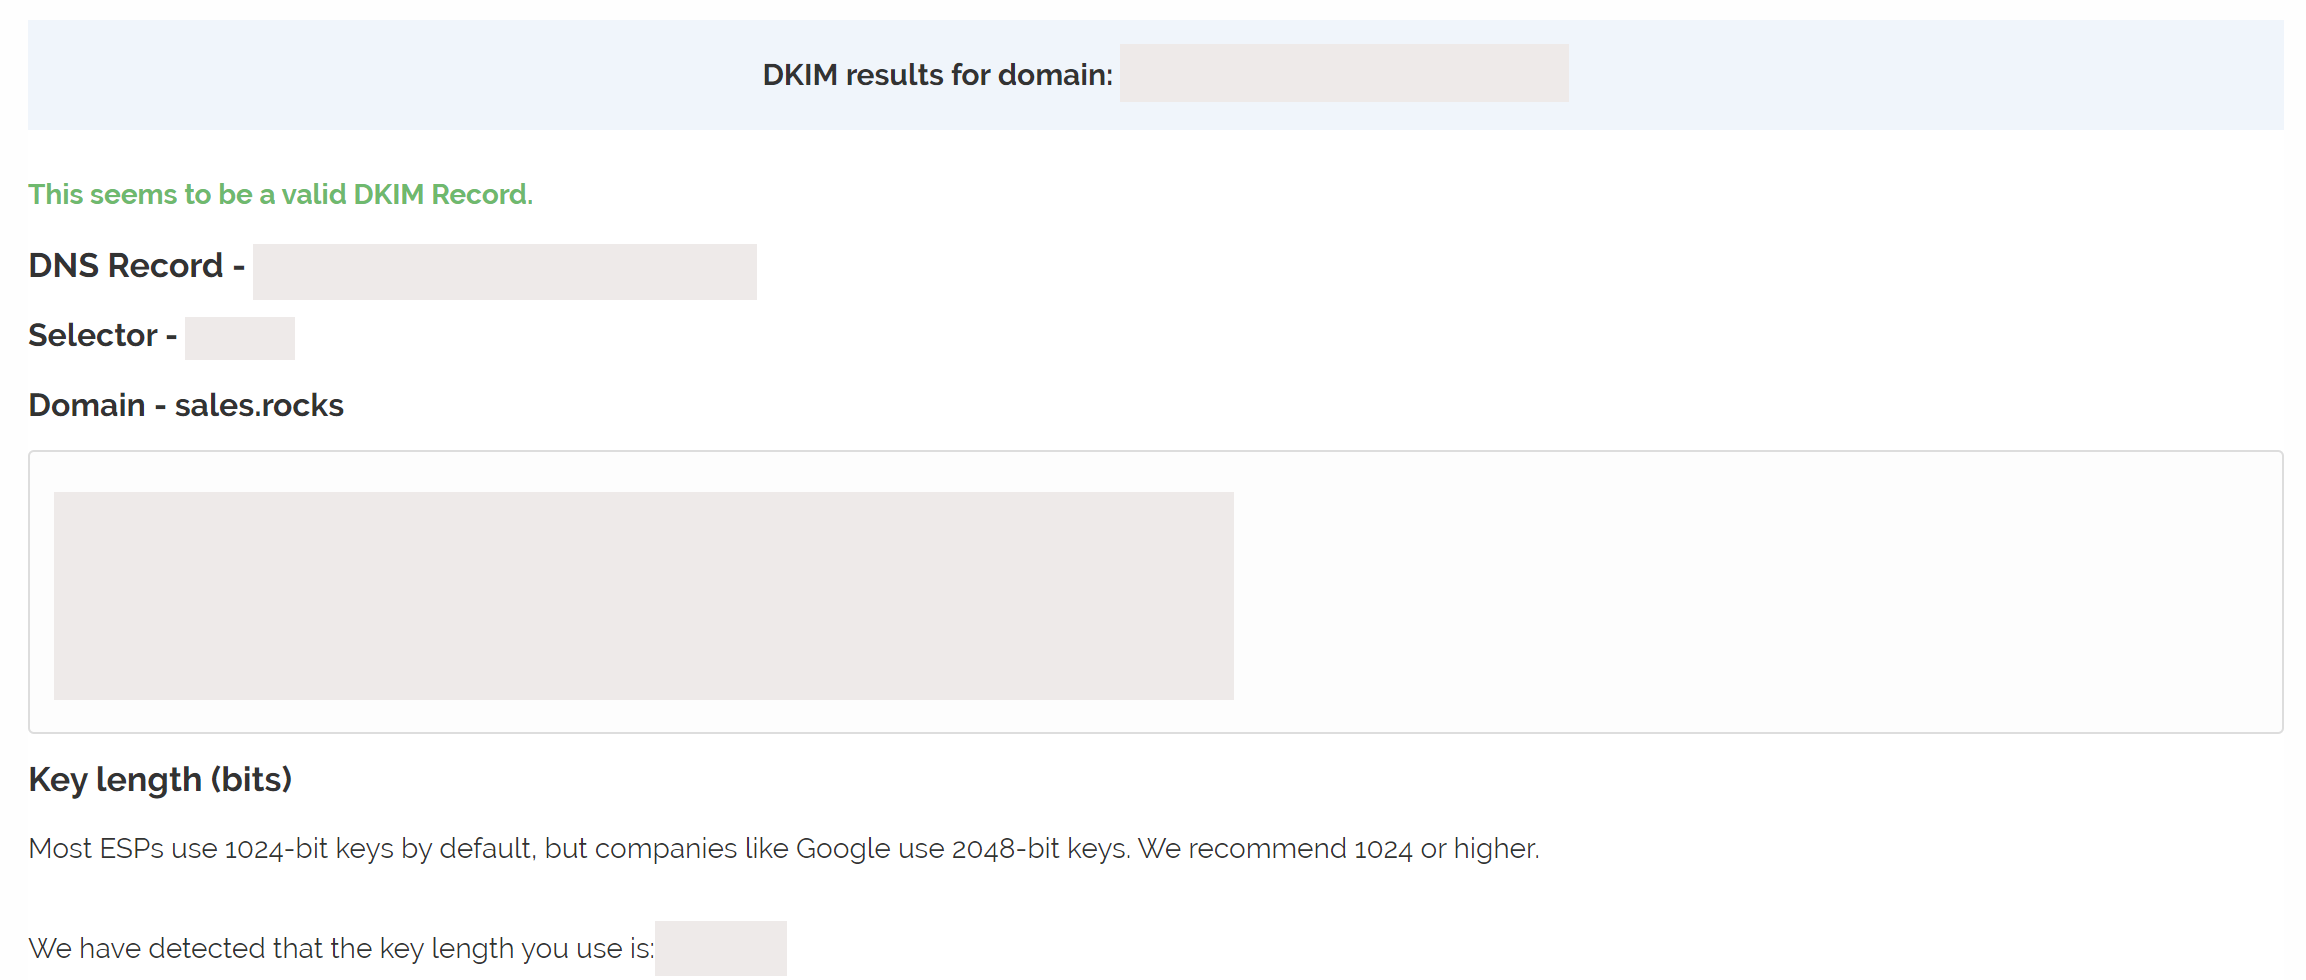Click the "2048-bit keys" phrase
Viewport: 2306px width, 980px height.
[x=1039, y=849]
